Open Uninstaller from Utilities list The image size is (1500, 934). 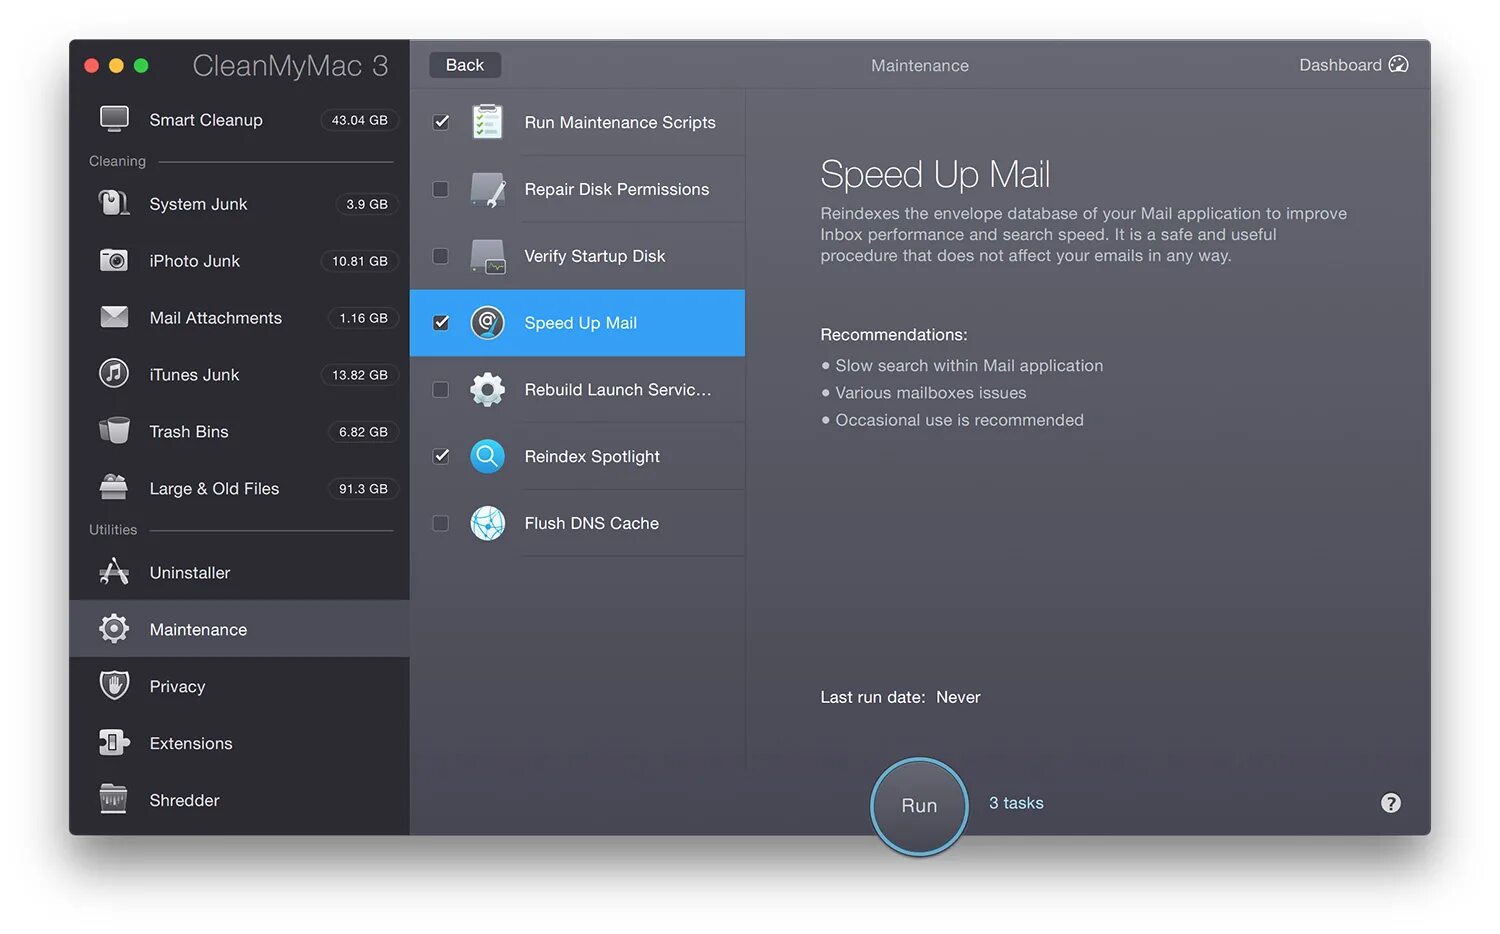[x=239, y=572]
